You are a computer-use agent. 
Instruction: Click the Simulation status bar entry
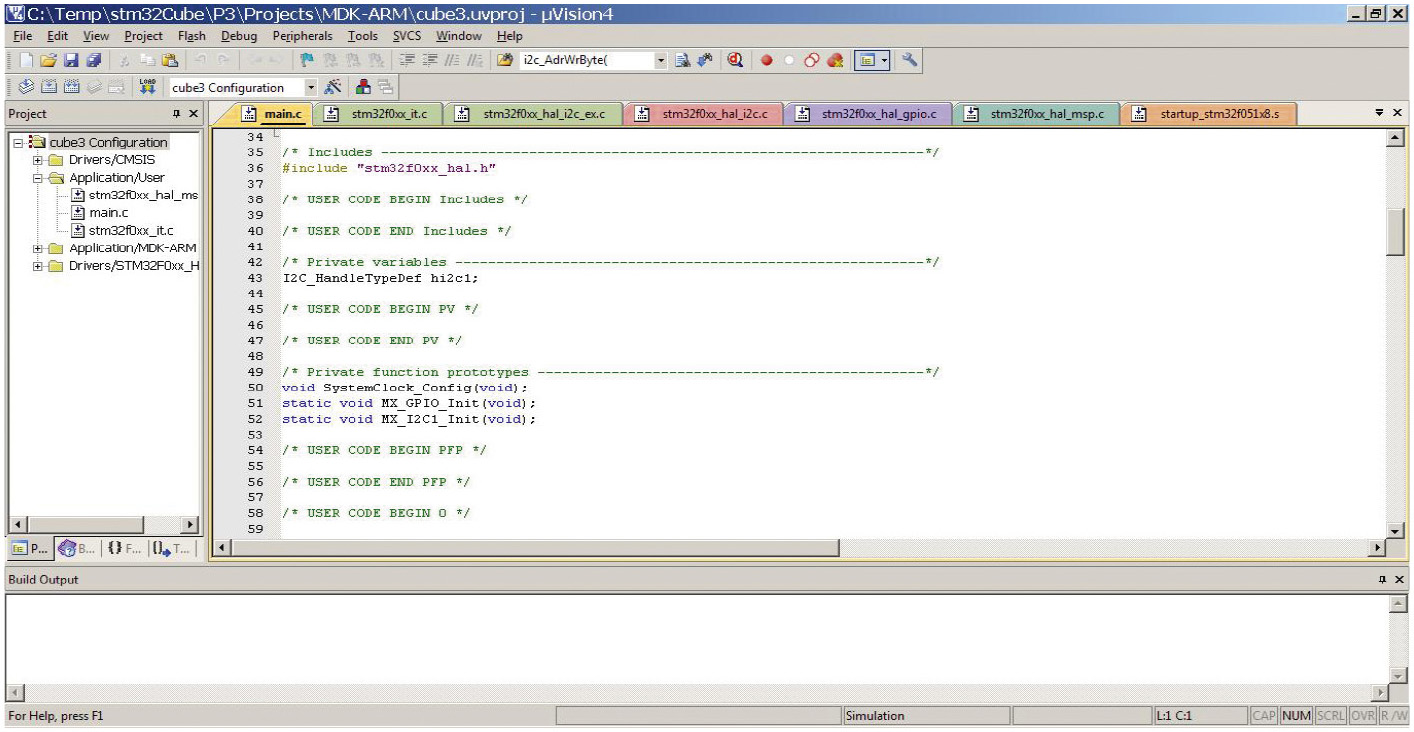[x=926, y=716]
